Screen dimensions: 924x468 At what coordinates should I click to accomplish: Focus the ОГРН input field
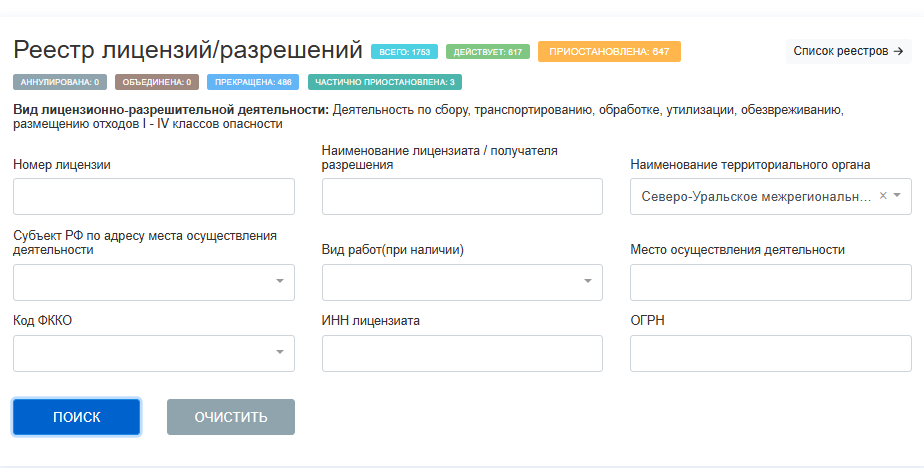(770, 353)
